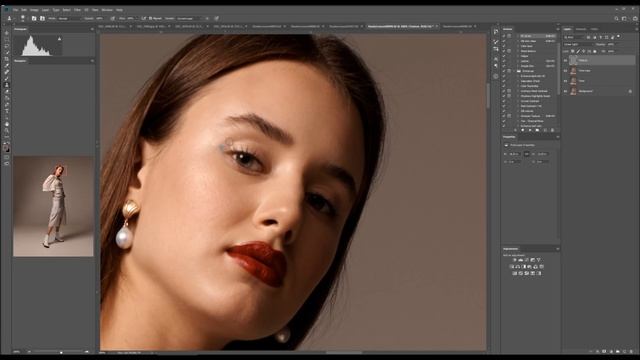640x360 pixels.
Task: Create new action with Actions panel icon
Action: [545, 130]
